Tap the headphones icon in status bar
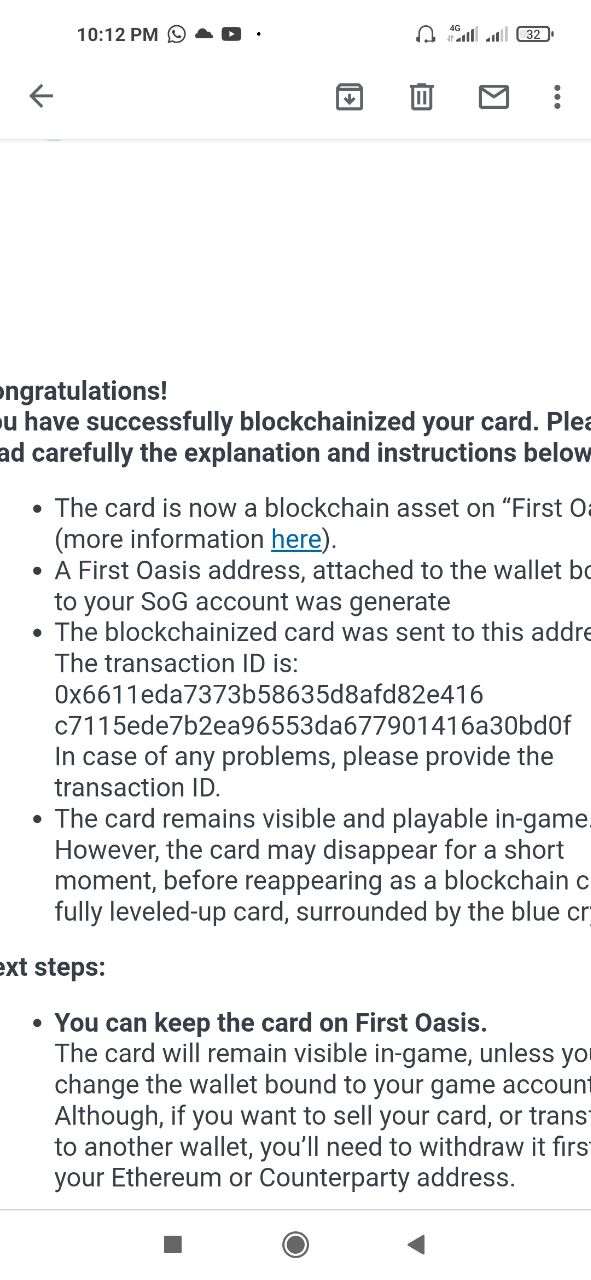This screenshot has width=591, height=1280. tap(425, 34)
